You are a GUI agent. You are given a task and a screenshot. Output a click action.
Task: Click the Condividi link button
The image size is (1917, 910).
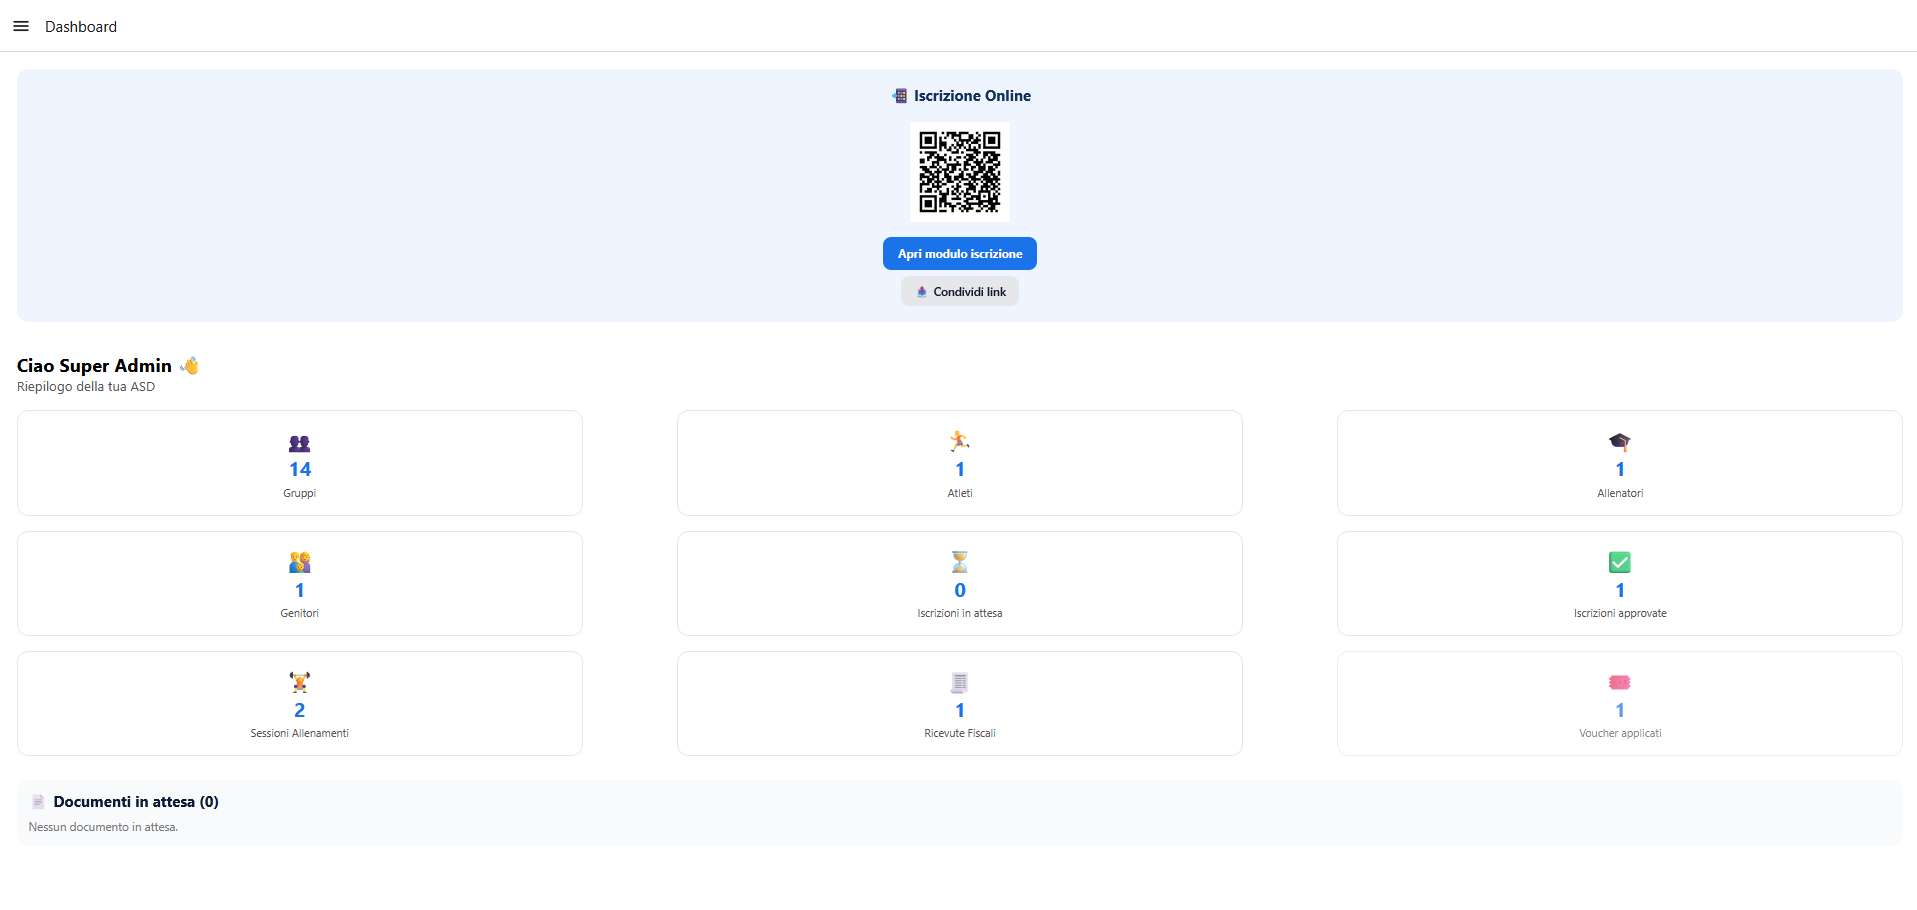(x=959, y=292)
